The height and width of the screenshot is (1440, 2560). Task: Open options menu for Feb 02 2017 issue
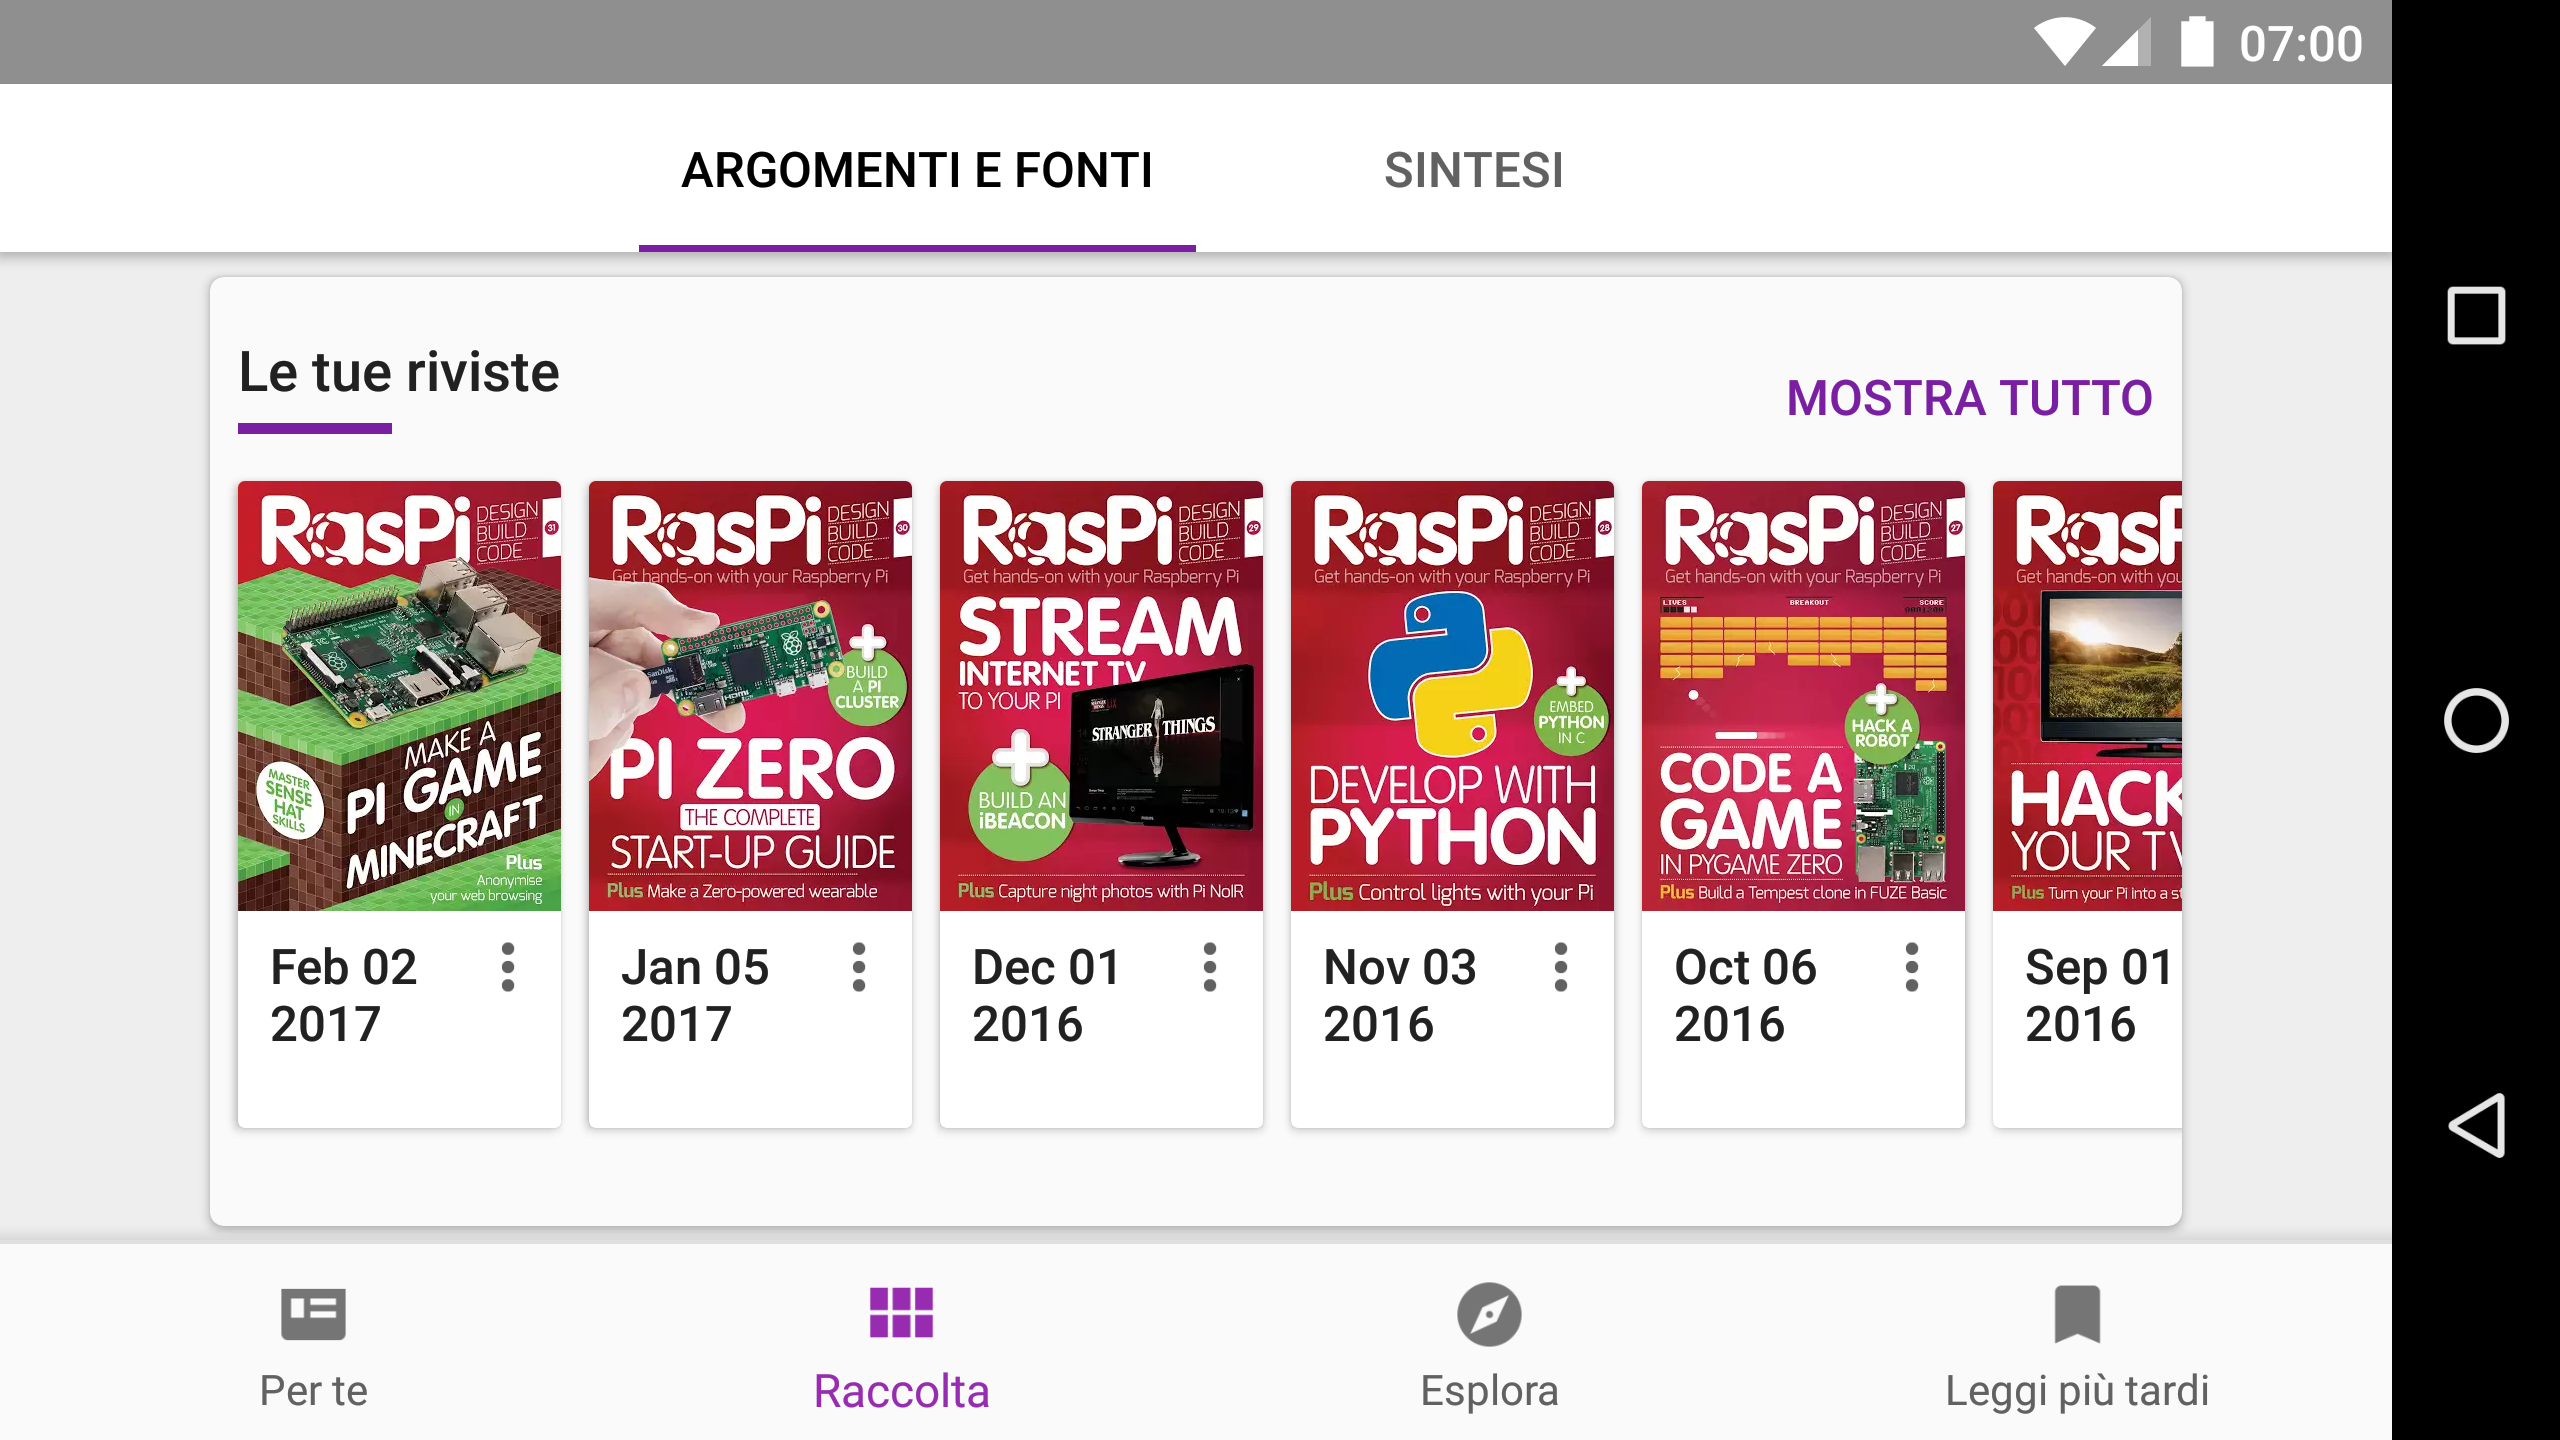(508, 967)
